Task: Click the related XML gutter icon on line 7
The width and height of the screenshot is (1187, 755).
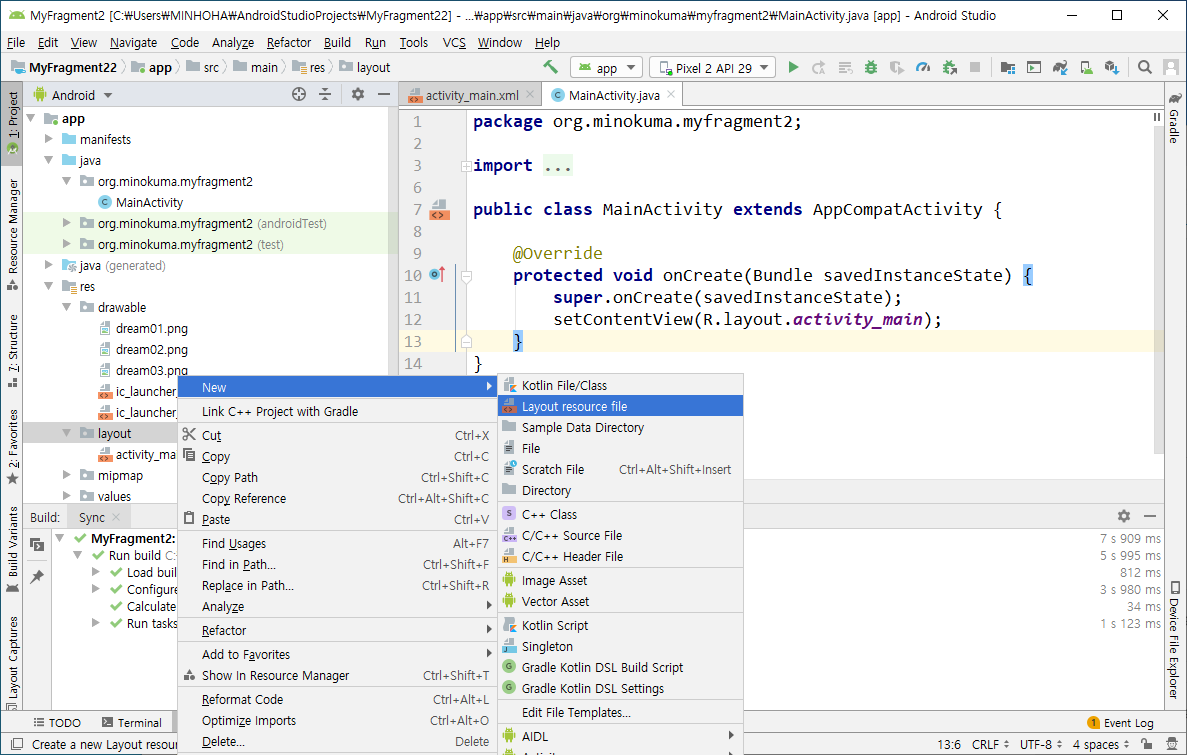Action: coord(439,210)
